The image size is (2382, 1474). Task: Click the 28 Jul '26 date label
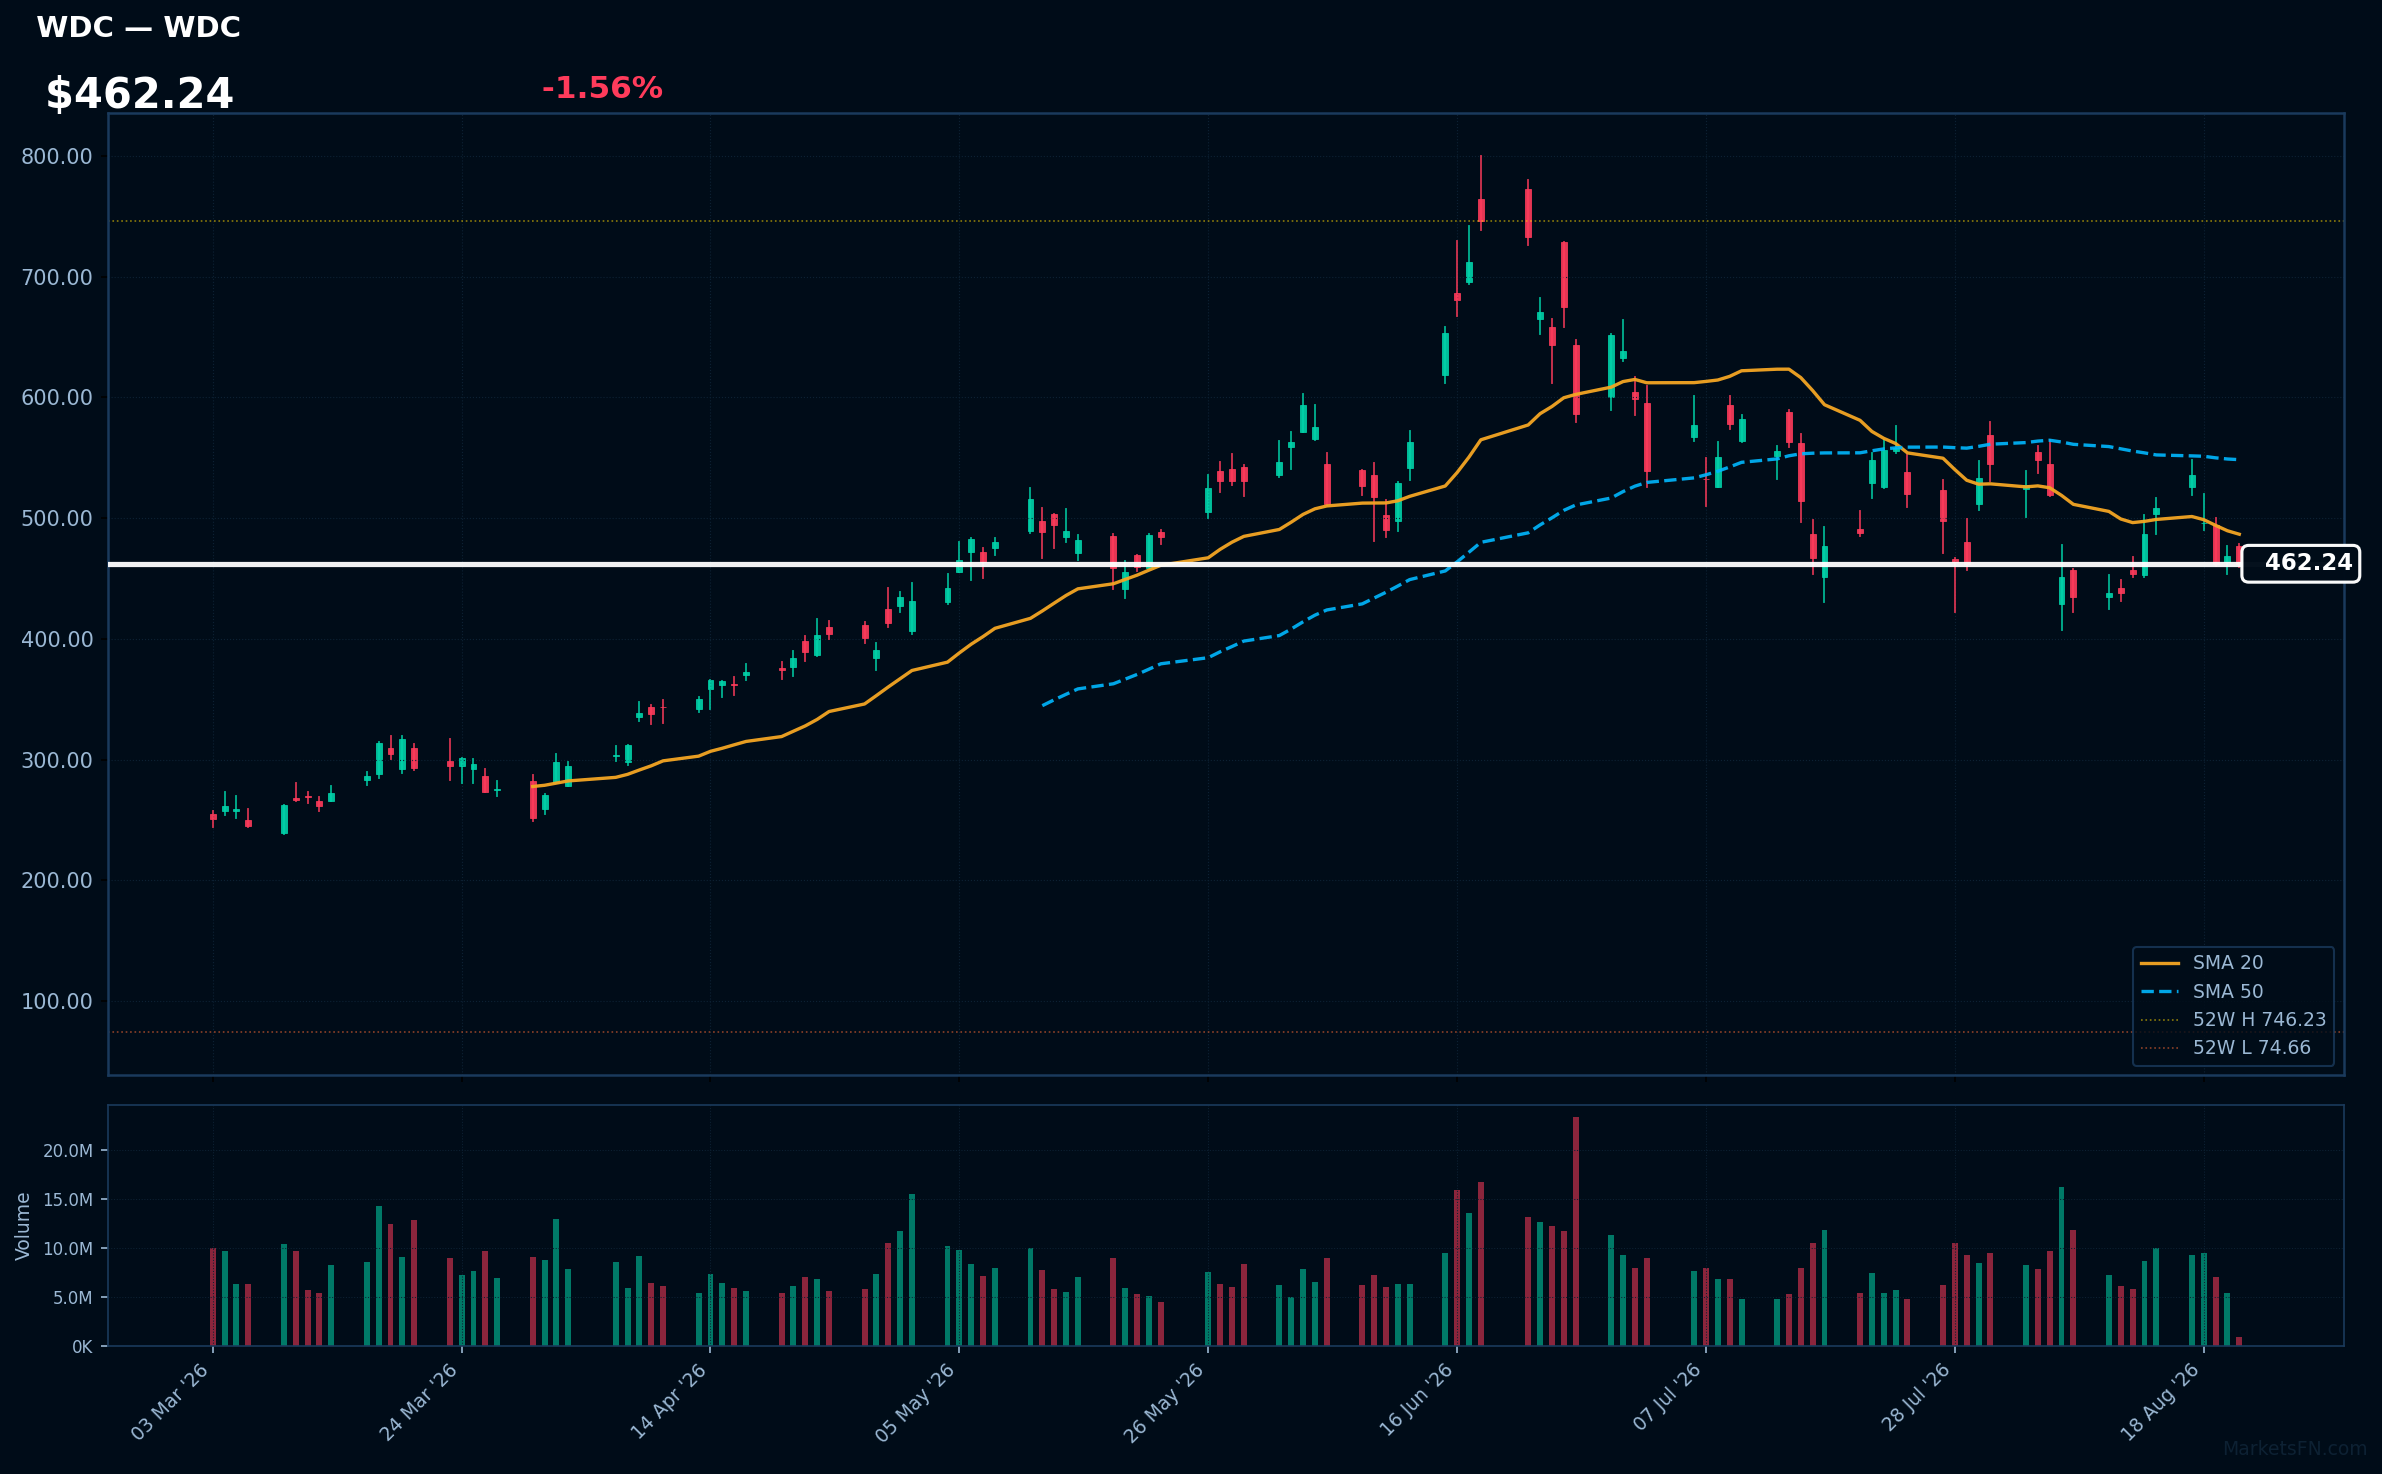coord(1915,1397)
